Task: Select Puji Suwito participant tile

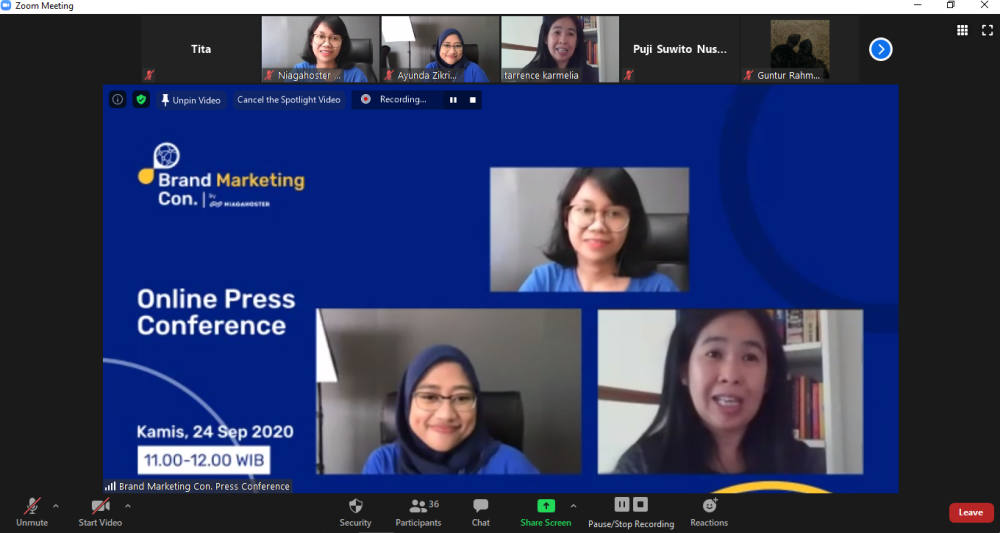Action: [680, 49]
